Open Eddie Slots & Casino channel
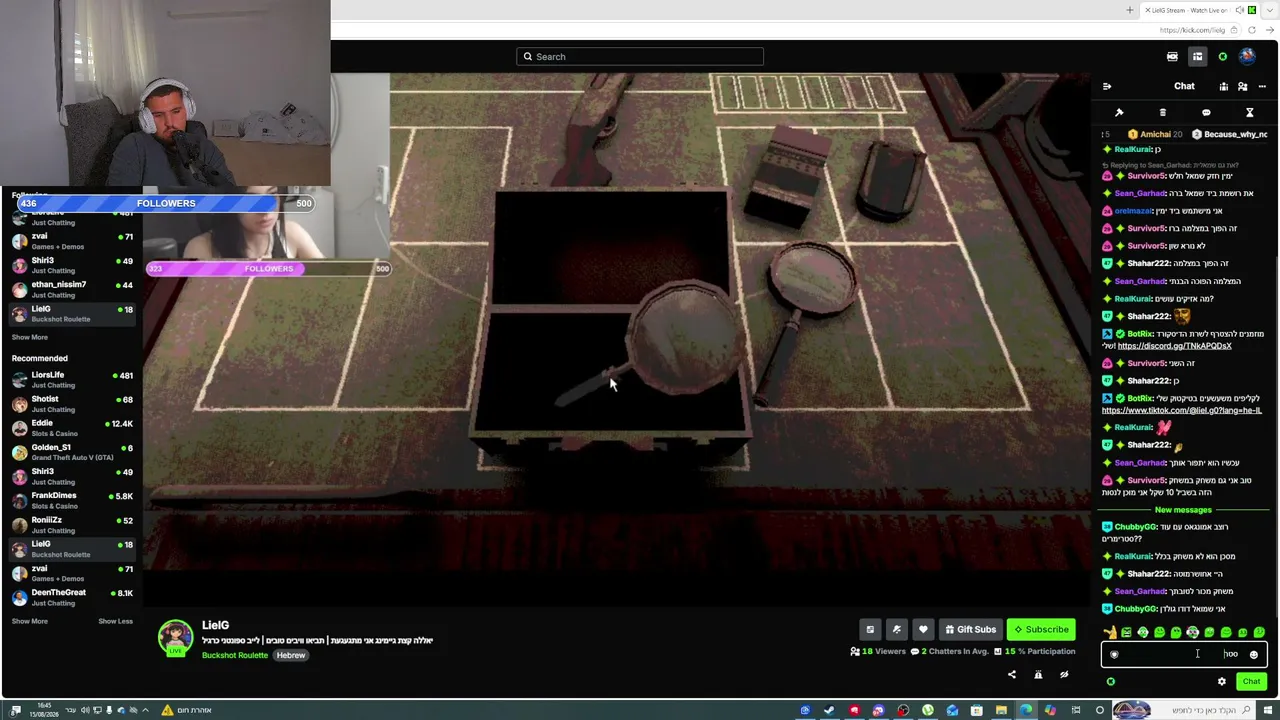The height and width of the screenshot is (720, 1280). pyautogui.click(x=72, y=428)
